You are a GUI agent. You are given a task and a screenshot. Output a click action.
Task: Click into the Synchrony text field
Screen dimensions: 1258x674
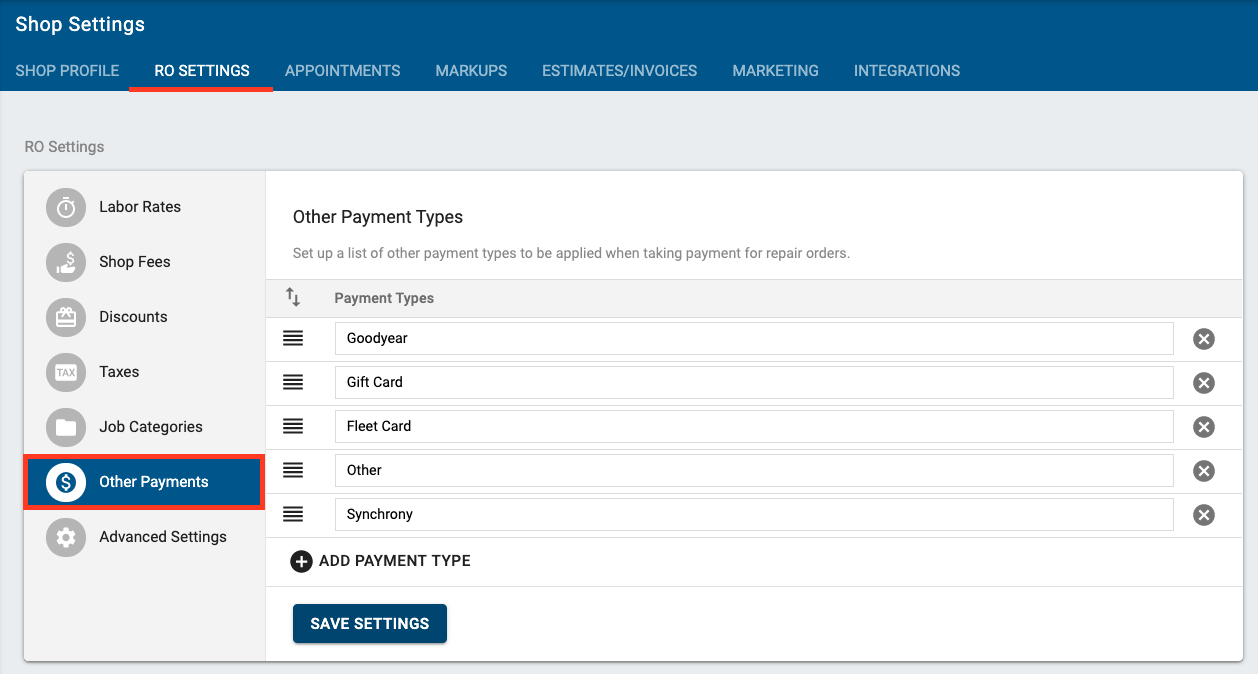754,514
